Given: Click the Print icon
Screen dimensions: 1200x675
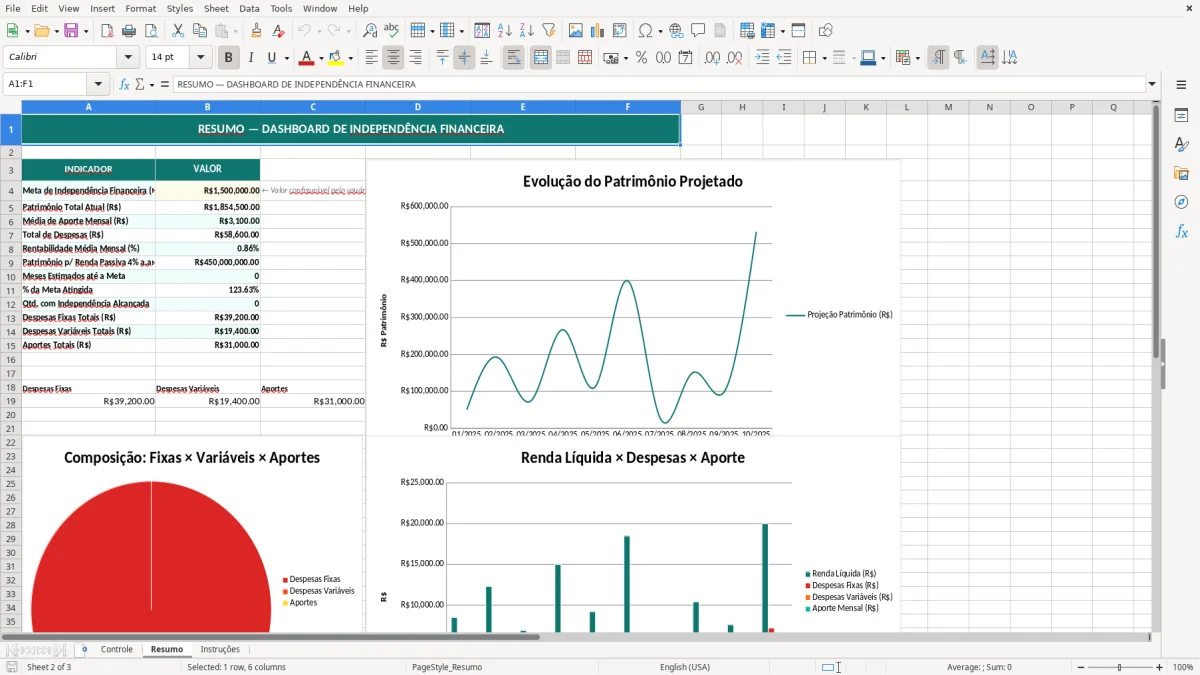Looking at the screenshot, I should point(130,31).
